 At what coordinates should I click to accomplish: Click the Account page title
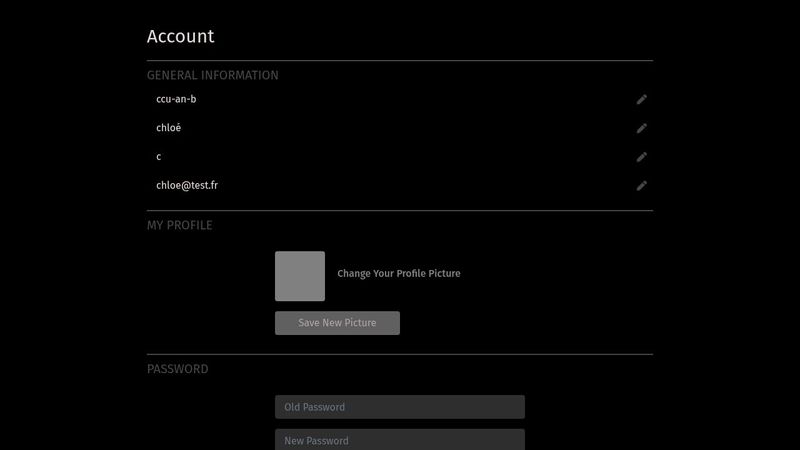point(181,36)
